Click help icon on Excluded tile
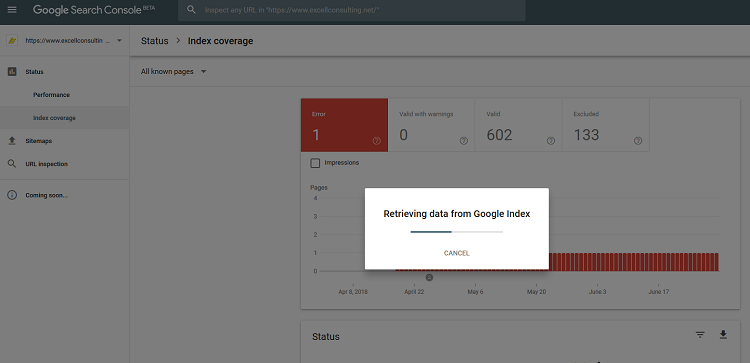This screenshot has width=750, height=363. (x=638, y=141)
